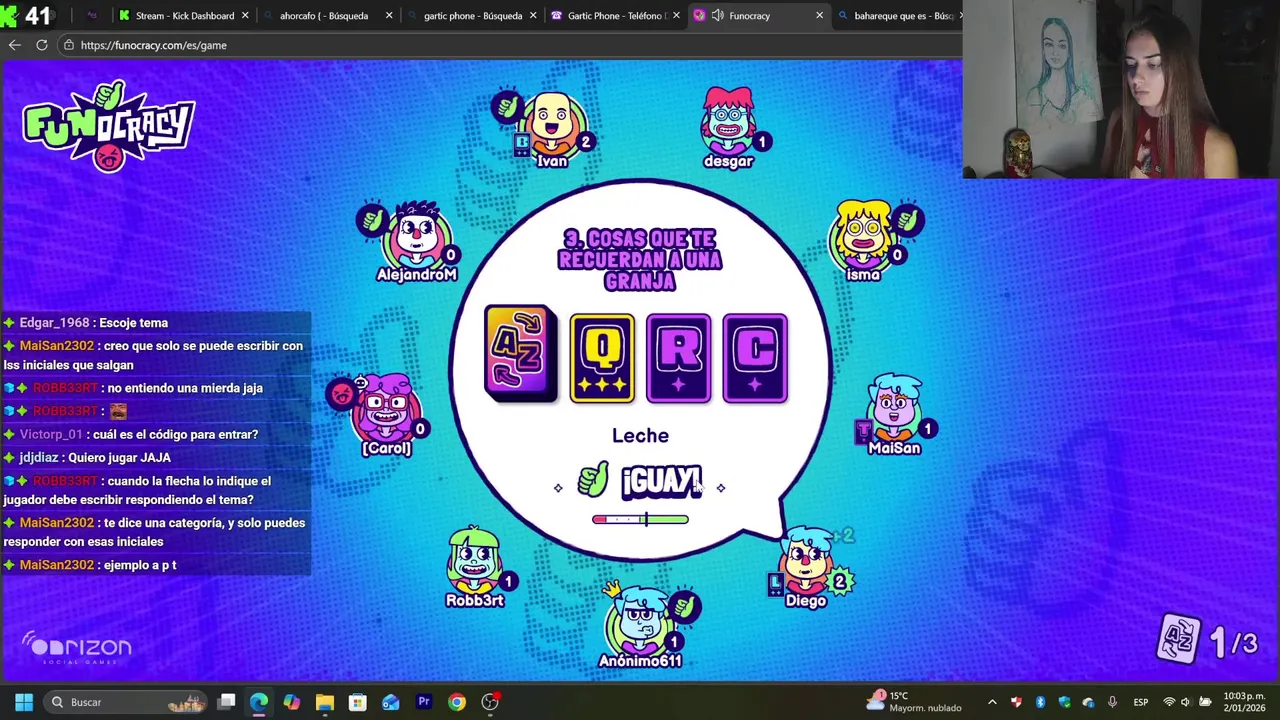Click [Carol]'s player avatar

[x=387, y=407]
